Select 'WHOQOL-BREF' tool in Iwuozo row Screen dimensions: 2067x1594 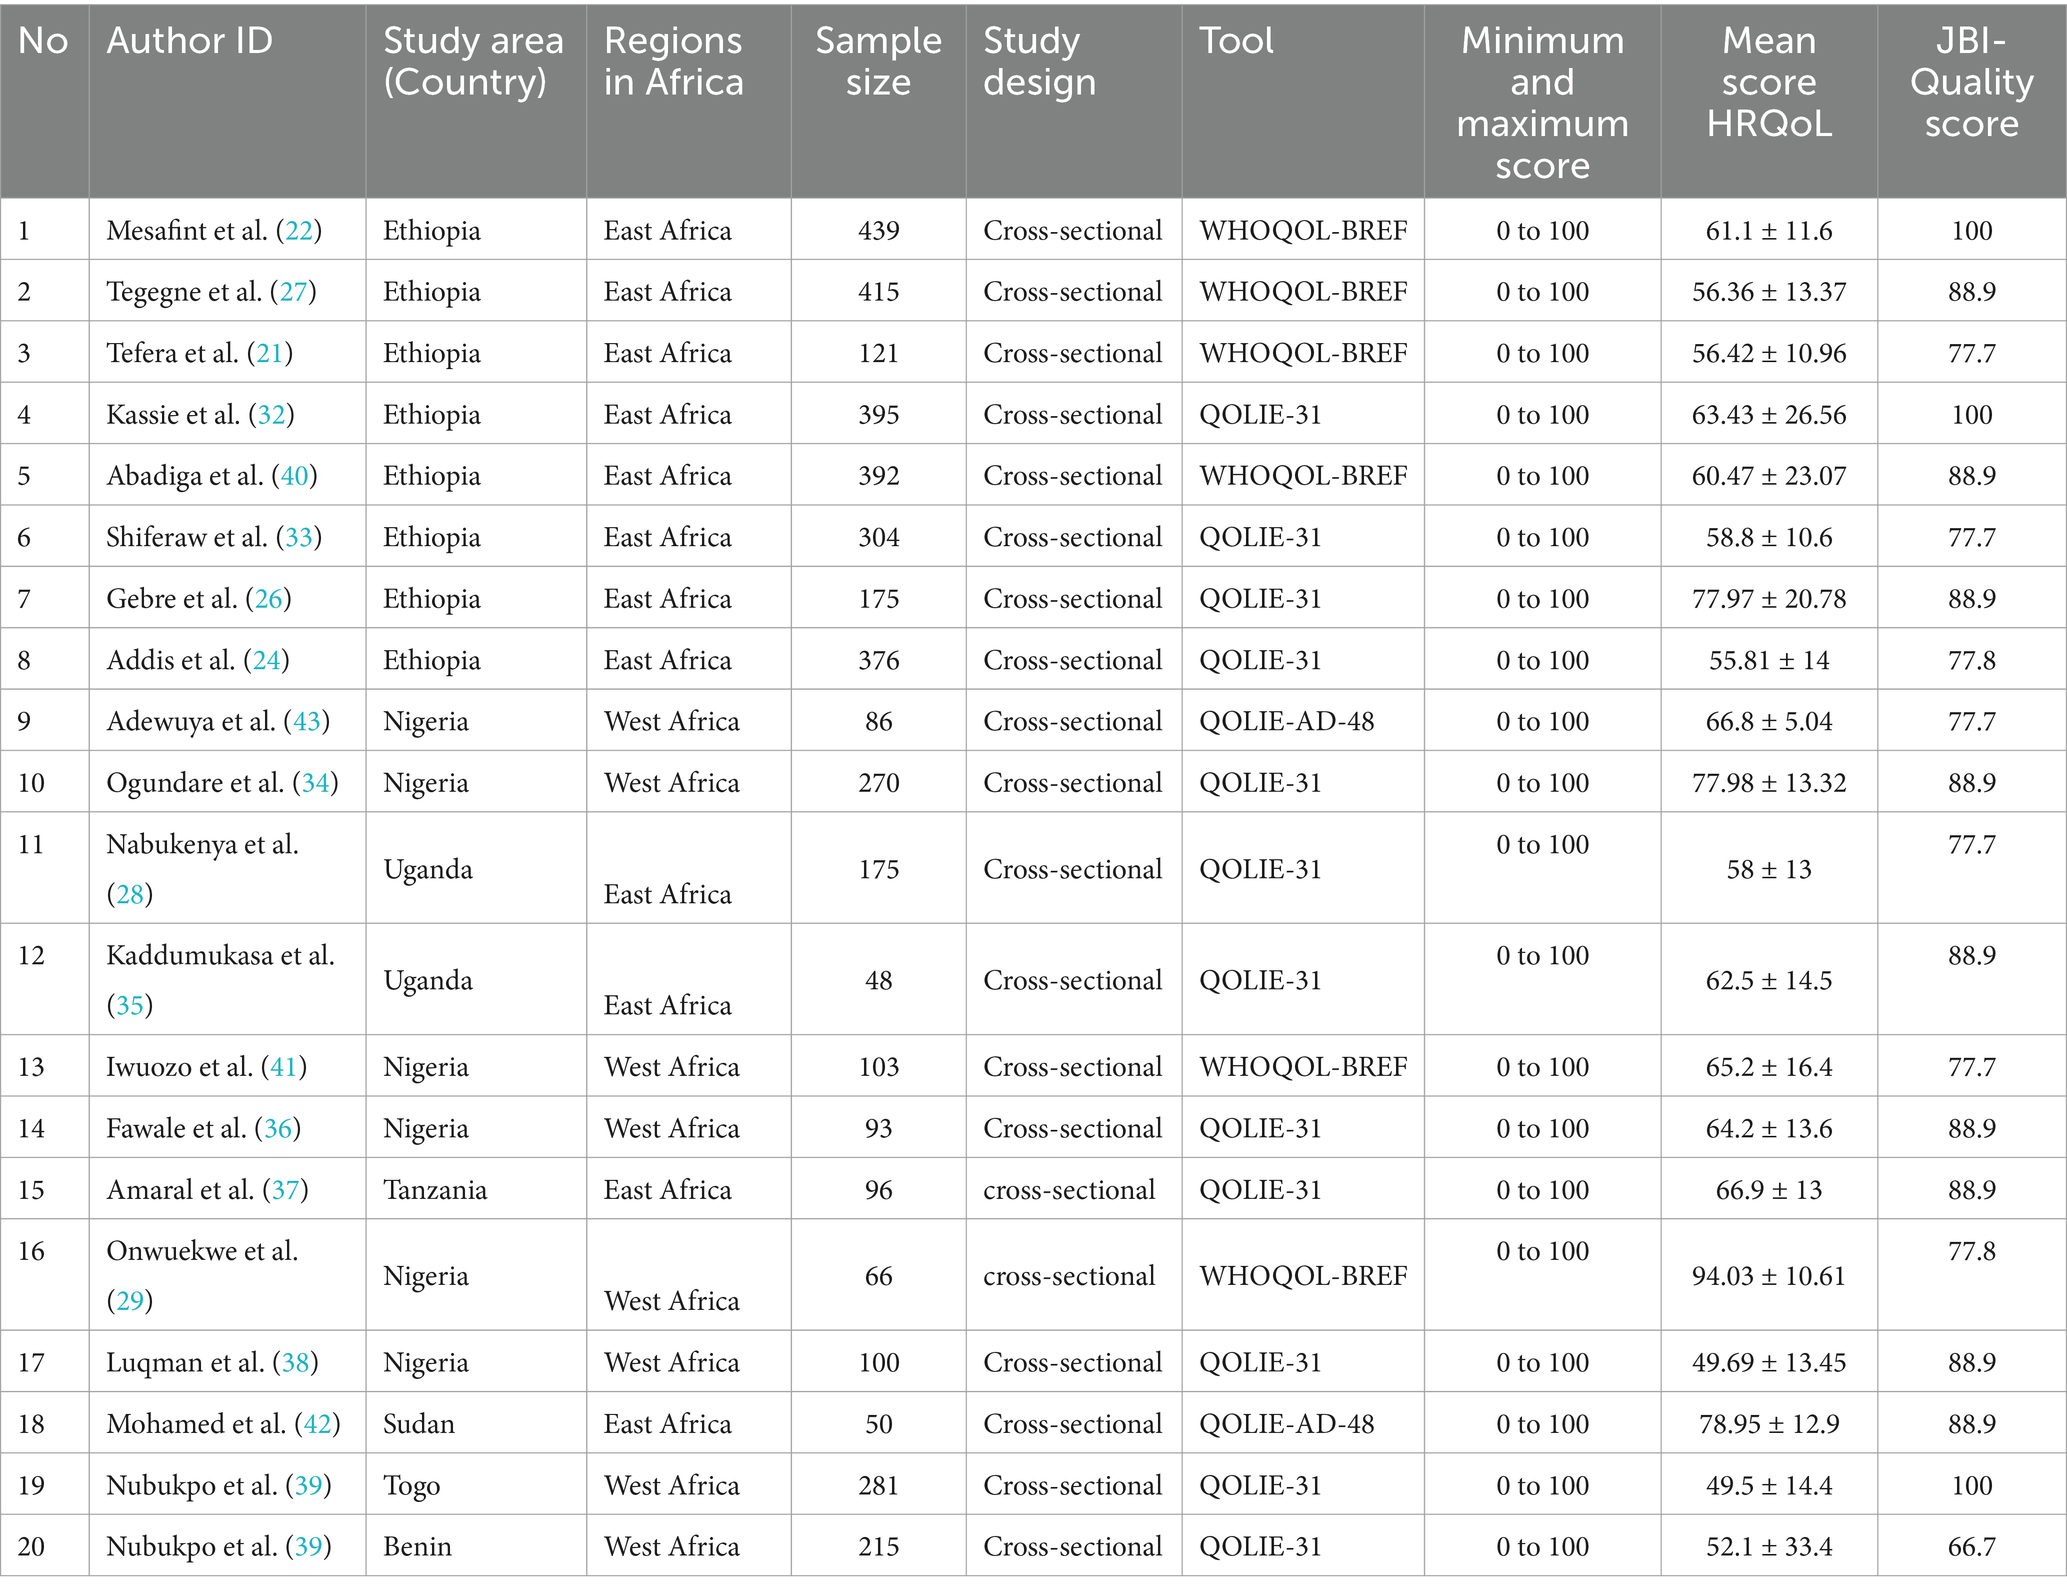click(x=1303, y=1067)
